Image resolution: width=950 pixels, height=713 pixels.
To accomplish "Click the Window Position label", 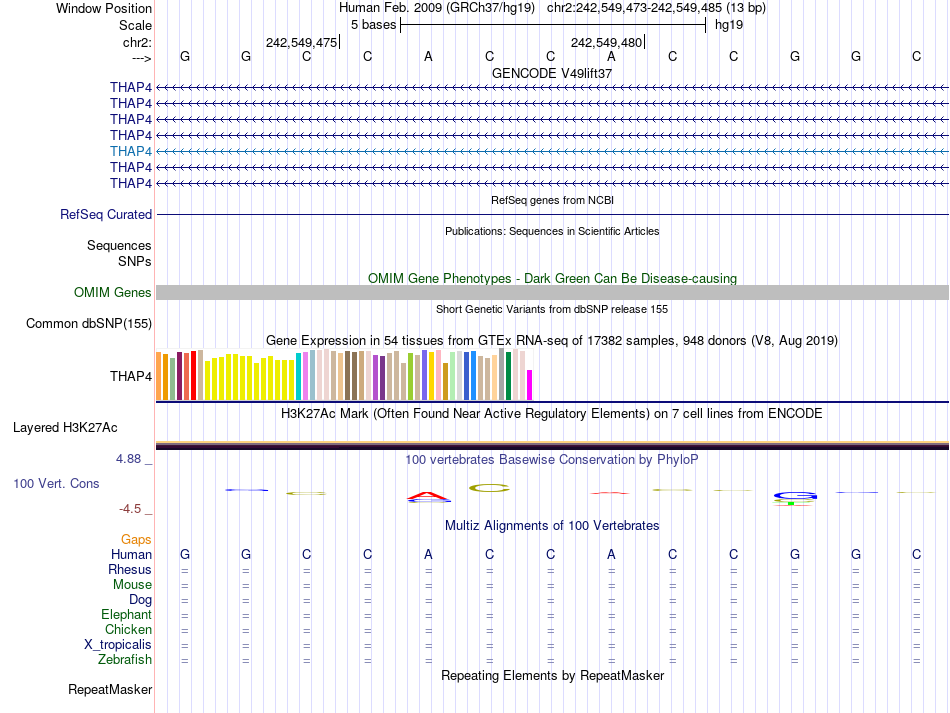I will (104, 8).
